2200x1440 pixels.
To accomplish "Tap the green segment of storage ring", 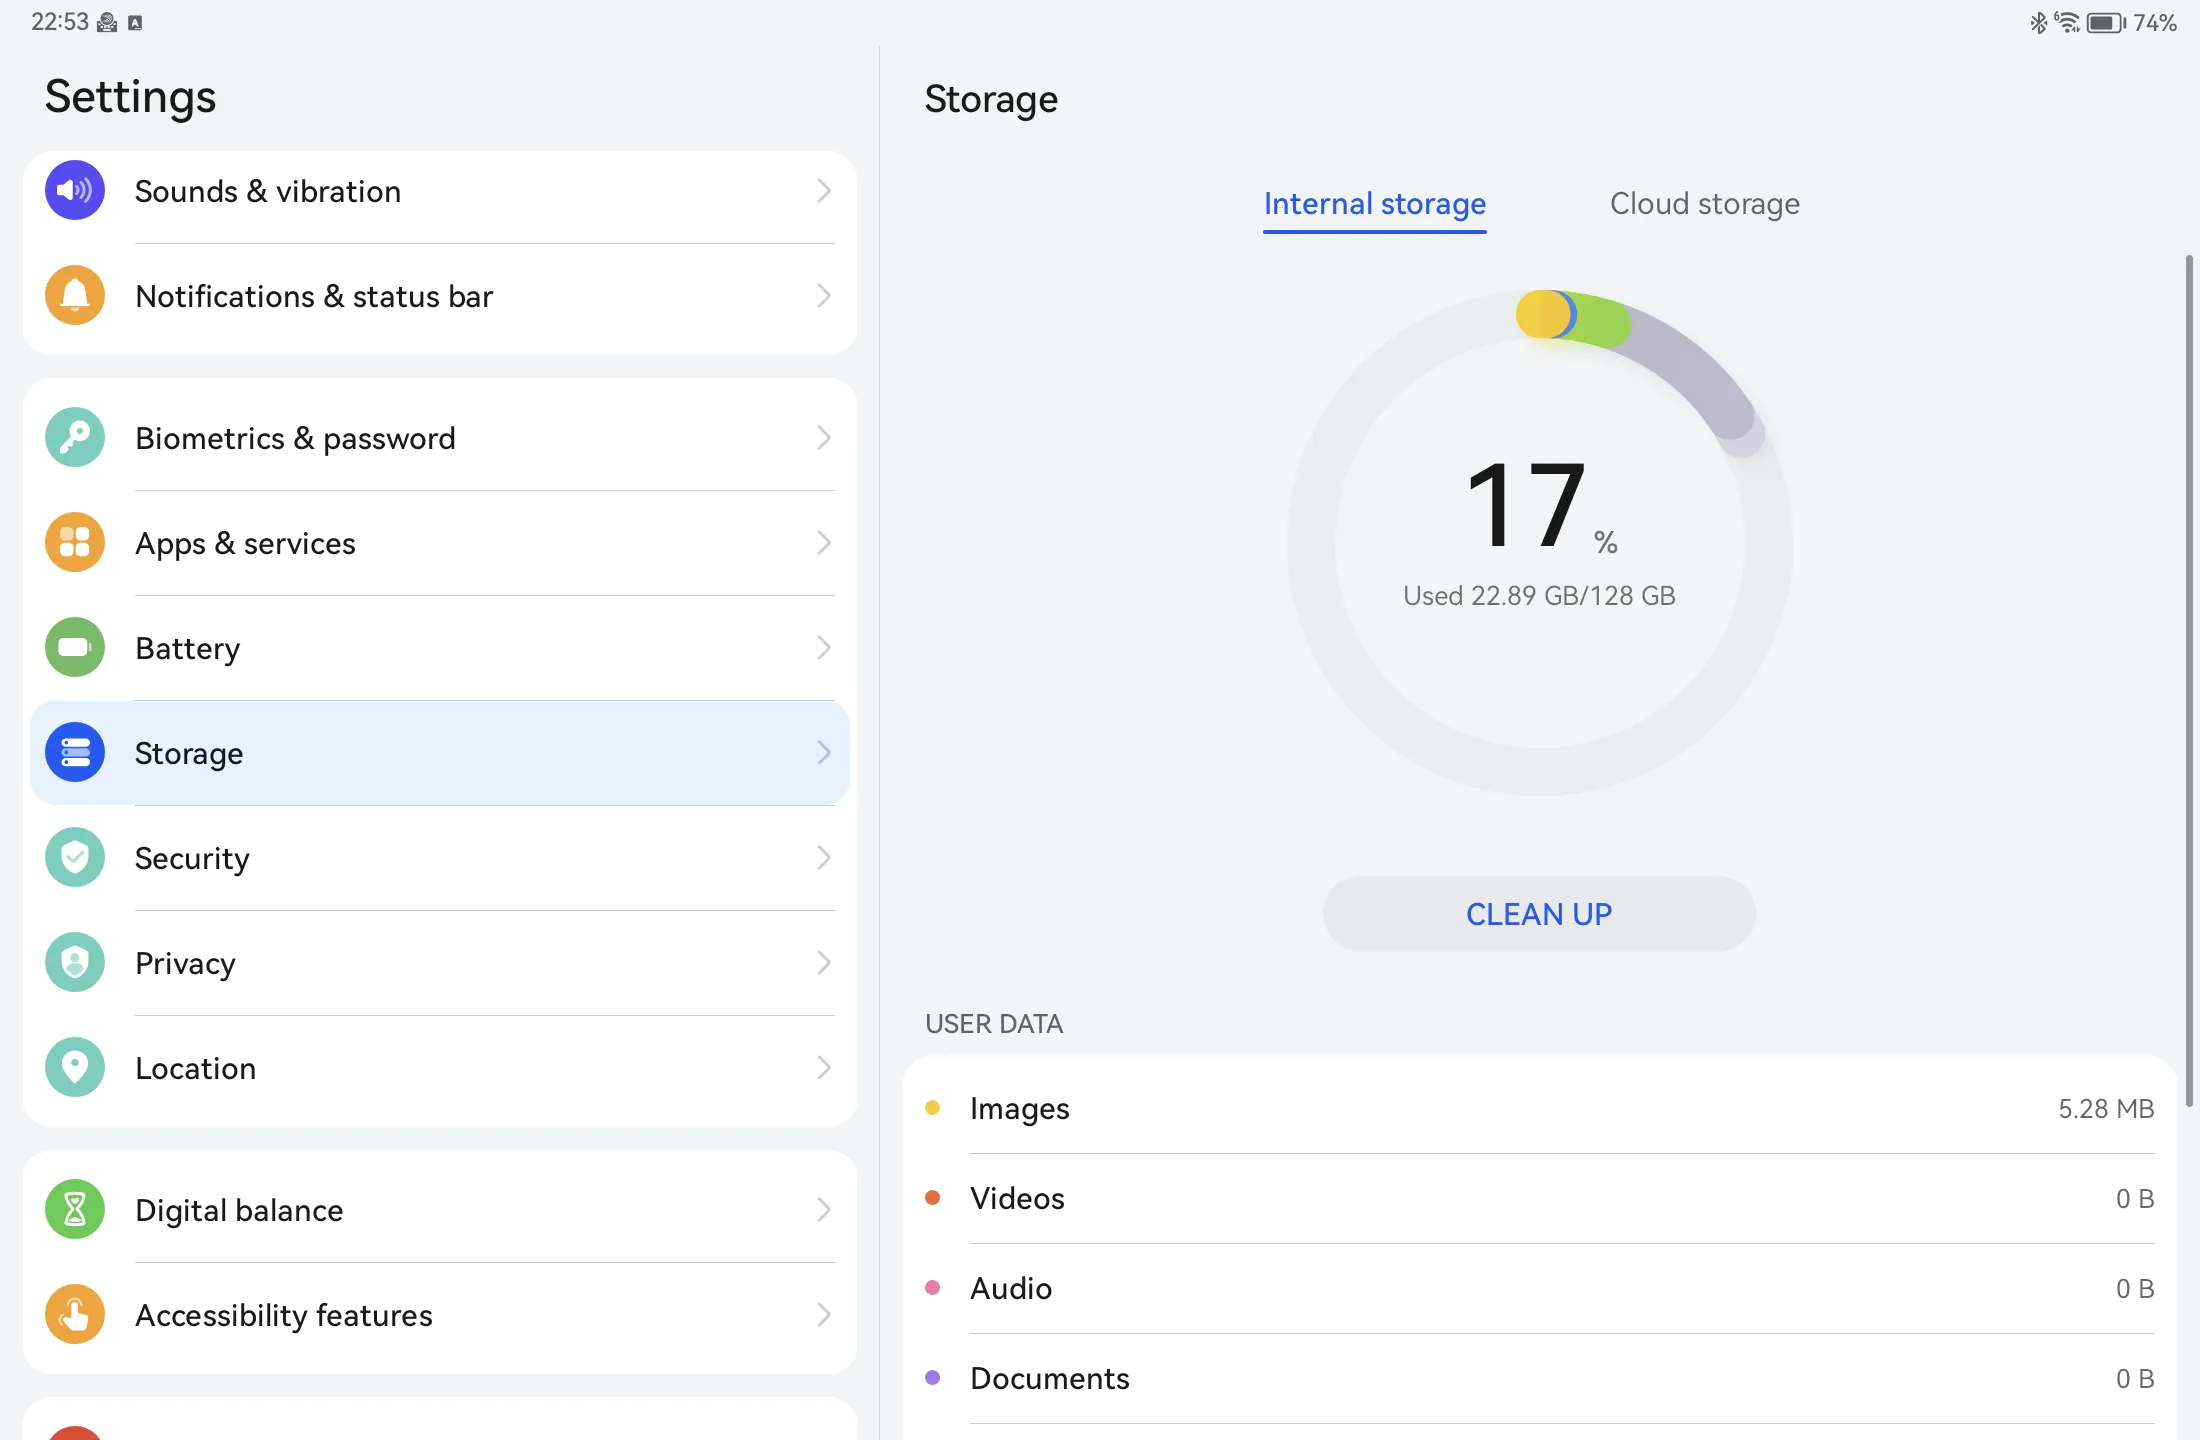I will pyautogui.click(x=1602, y=322).
